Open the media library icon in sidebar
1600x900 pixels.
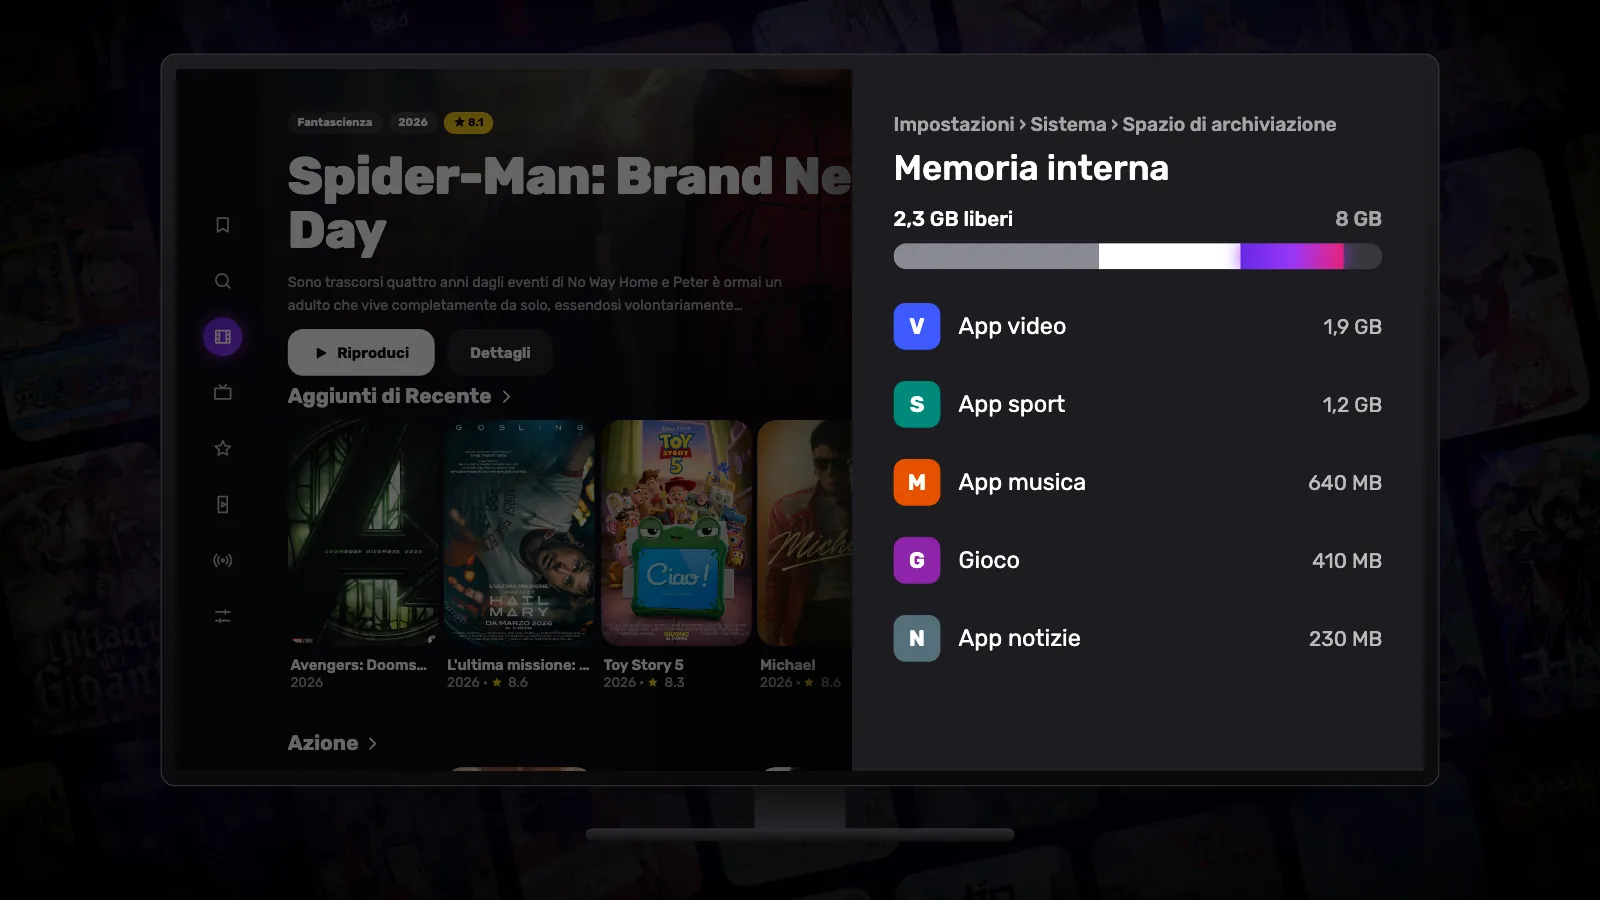pos(223,504)
